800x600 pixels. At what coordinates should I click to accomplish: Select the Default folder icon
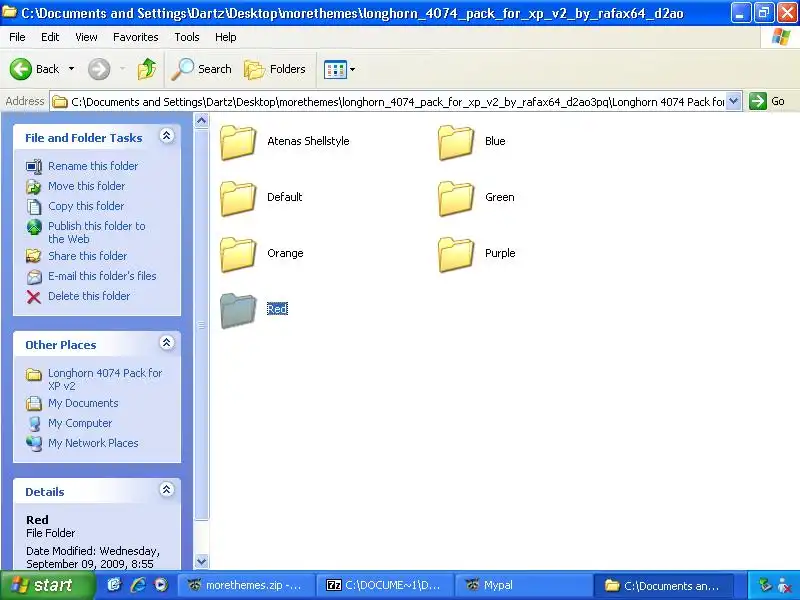tap(238, 198)
